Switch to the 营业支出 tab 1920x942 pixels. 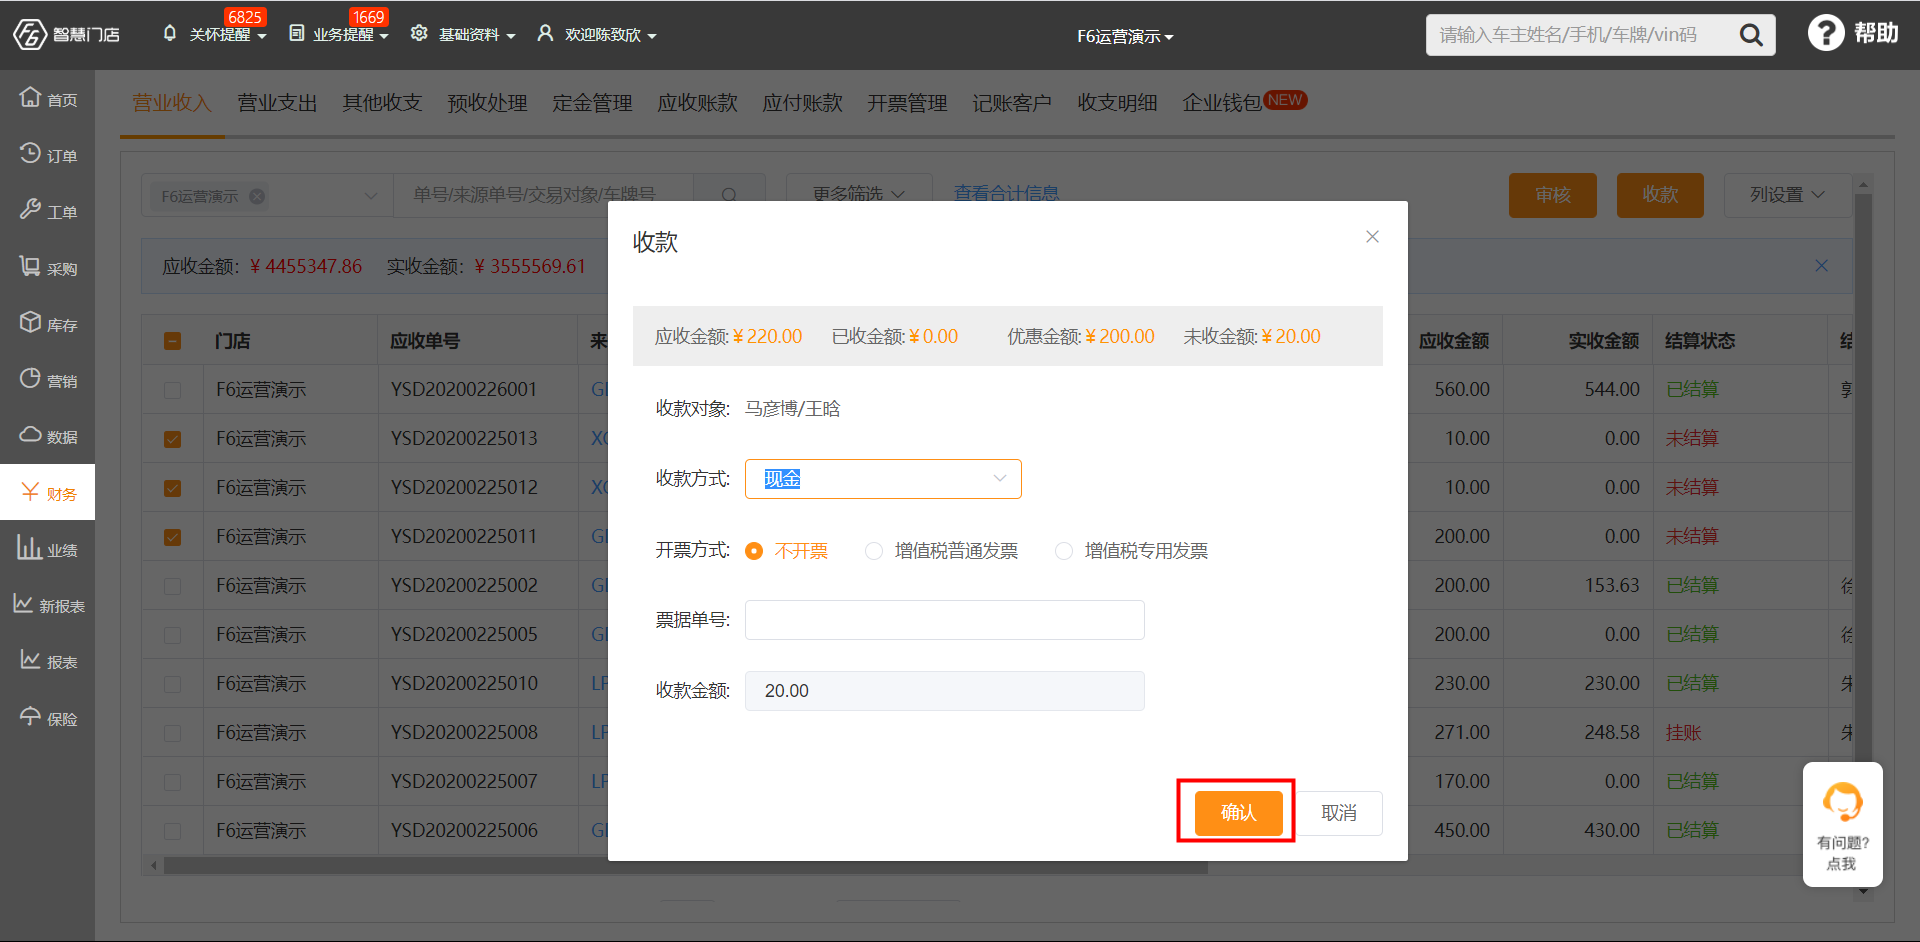coord(277,103)
